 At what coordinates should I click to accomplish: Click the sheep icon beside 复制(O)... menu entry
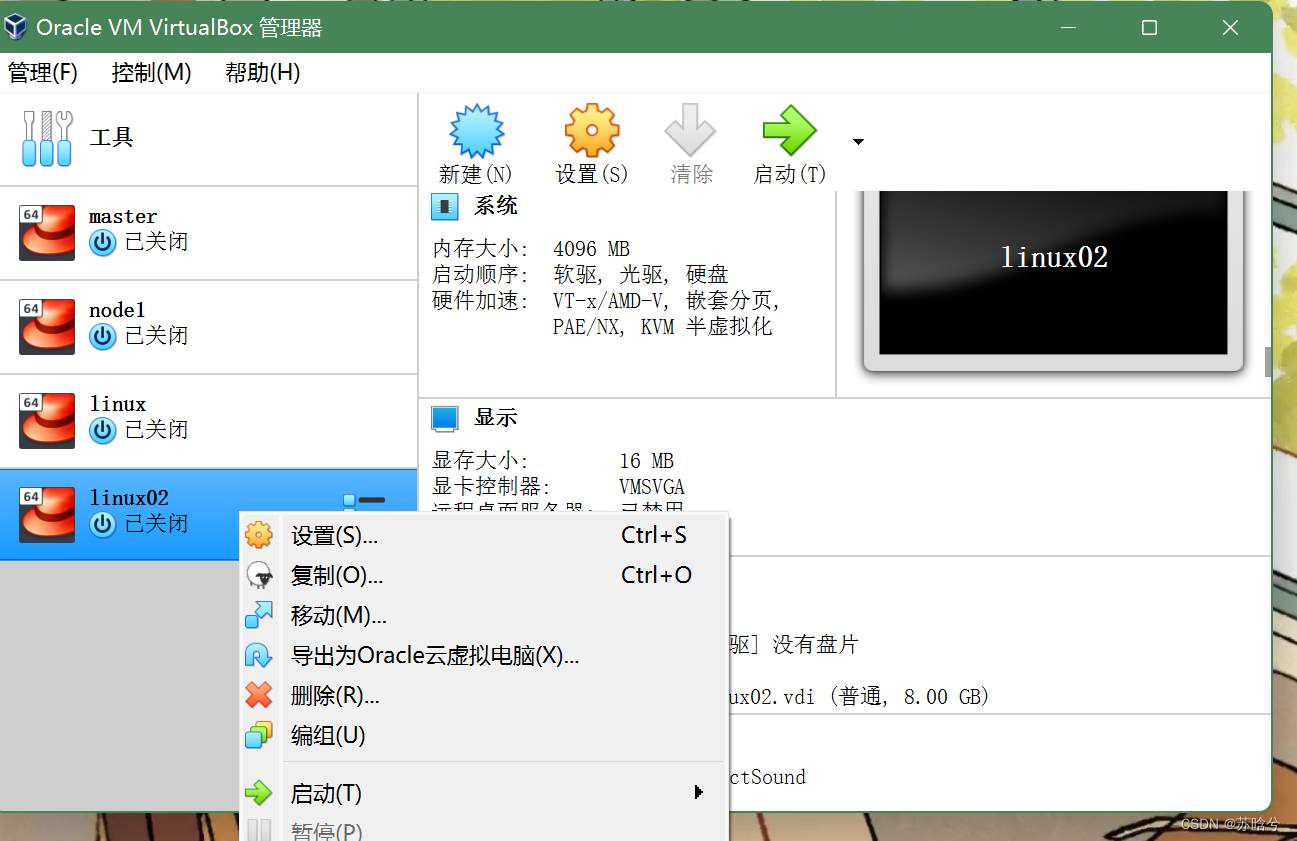coord(259,575)
